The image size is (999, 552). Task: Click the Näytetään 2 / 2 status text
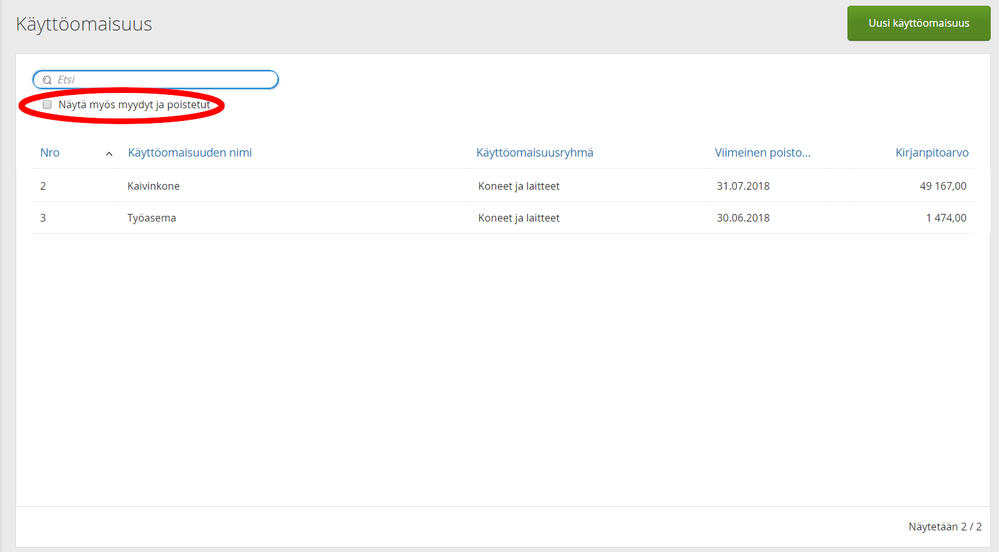pos(945,527)
